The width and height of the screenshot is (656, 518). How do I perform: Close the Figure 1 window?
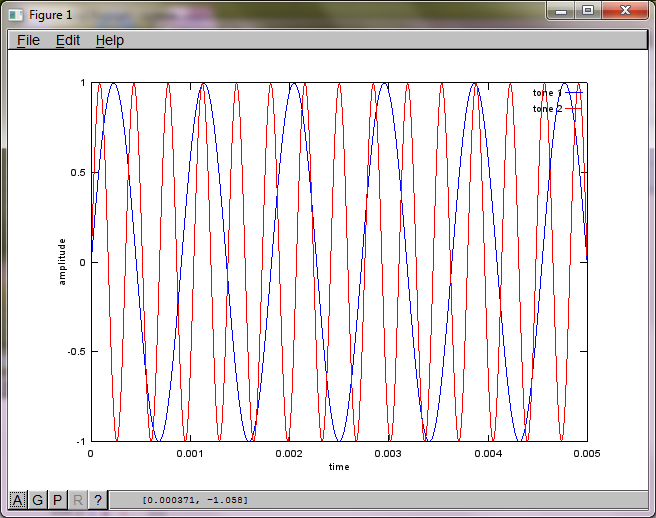coord(625,10)
